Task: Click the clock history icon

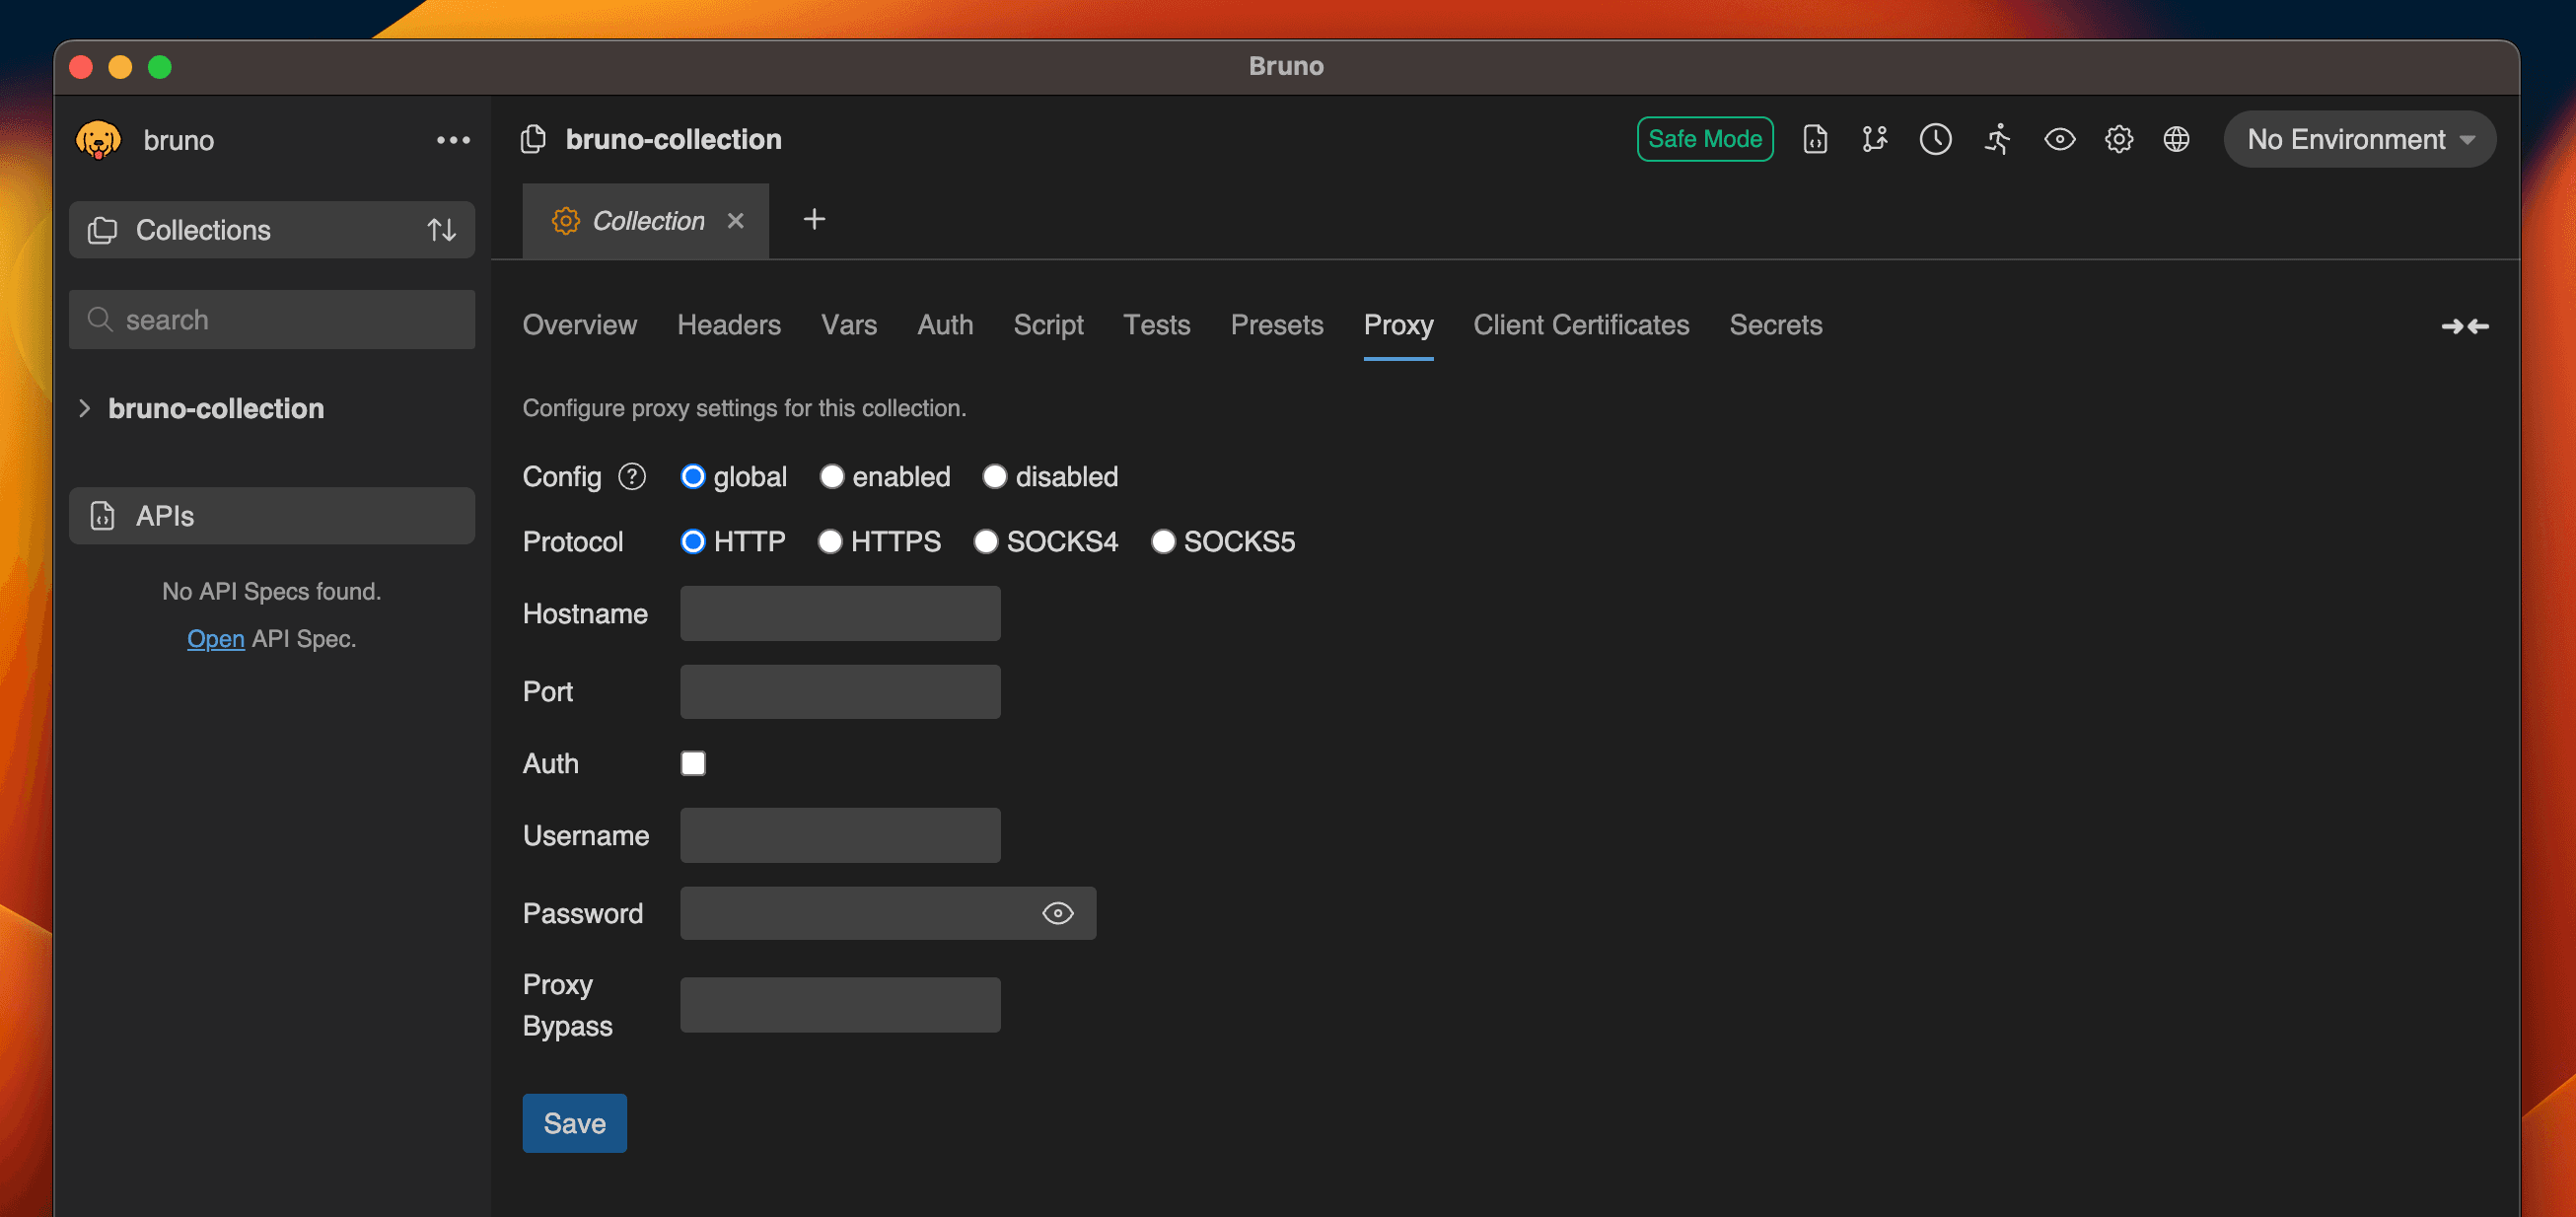Action: point(1935,139)
